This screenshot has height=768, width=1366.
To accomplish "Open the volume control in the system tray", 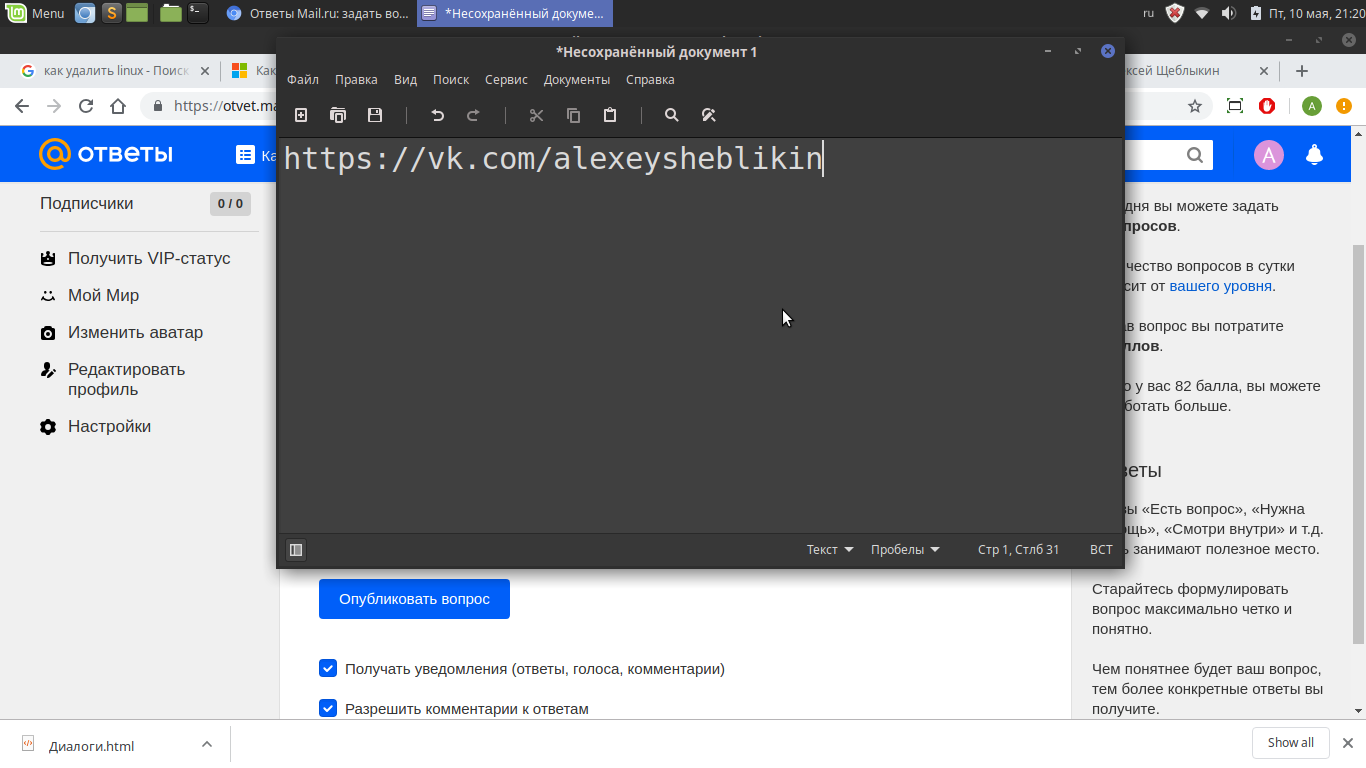I will (x=1229, y=13).
